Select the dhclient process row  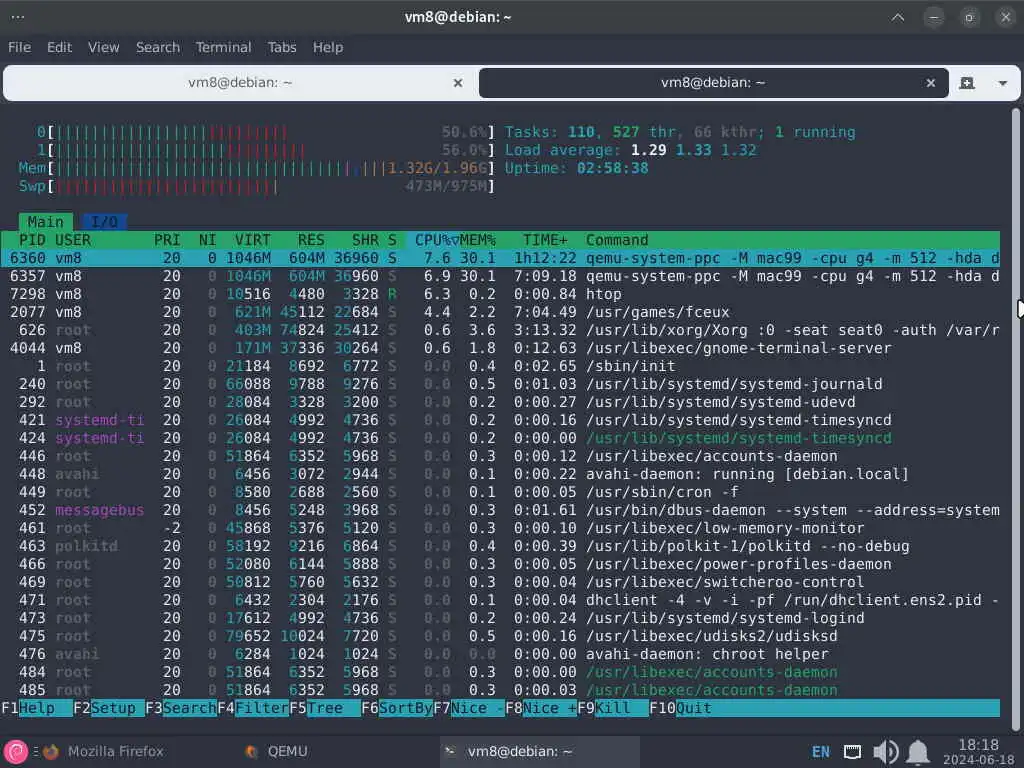500,600
